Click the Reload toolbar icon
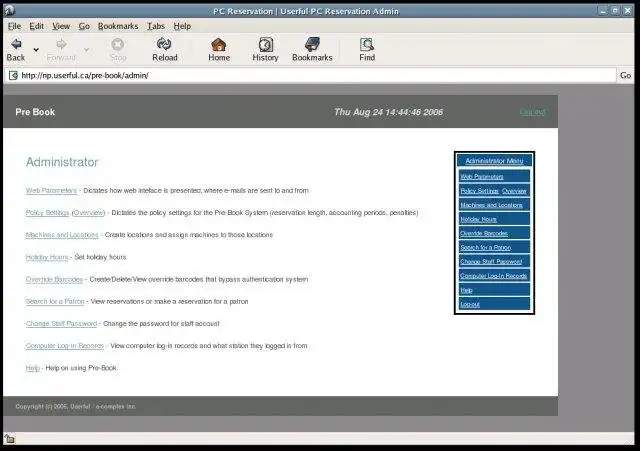This screenshot has height=451, width=640. click(164, 44)
